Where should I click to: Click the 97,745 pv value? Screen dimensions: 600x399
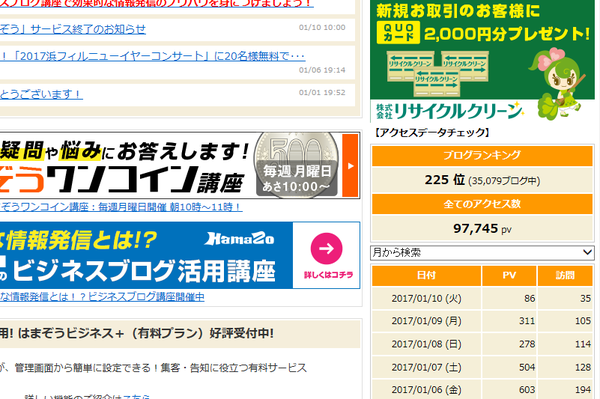click(482, 228)
